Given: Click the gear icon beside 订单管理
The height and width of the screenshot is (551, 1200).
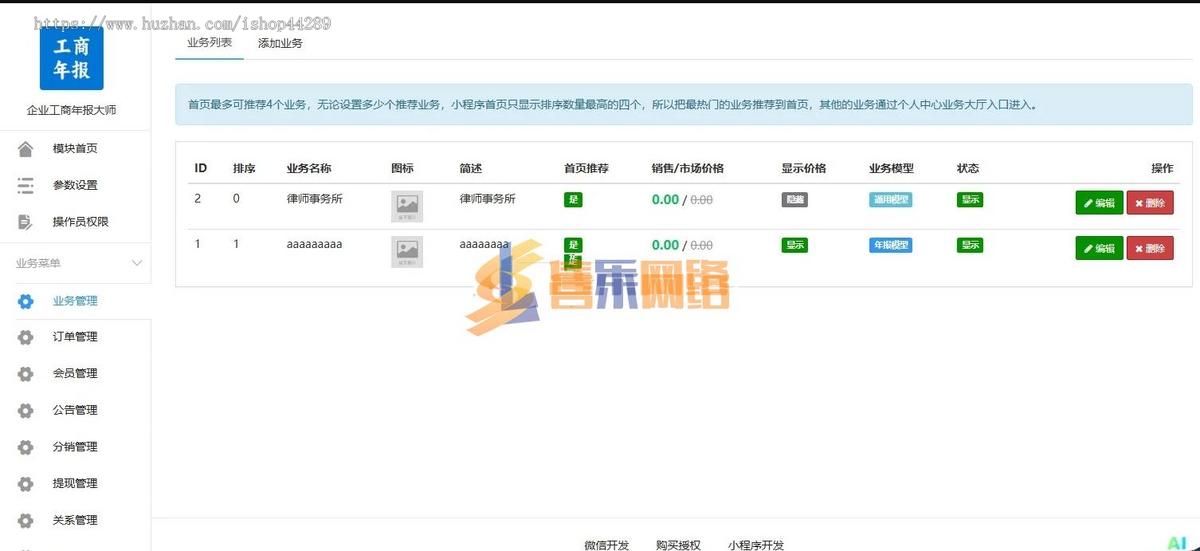Looking at the screenshot, I should 26,337.
